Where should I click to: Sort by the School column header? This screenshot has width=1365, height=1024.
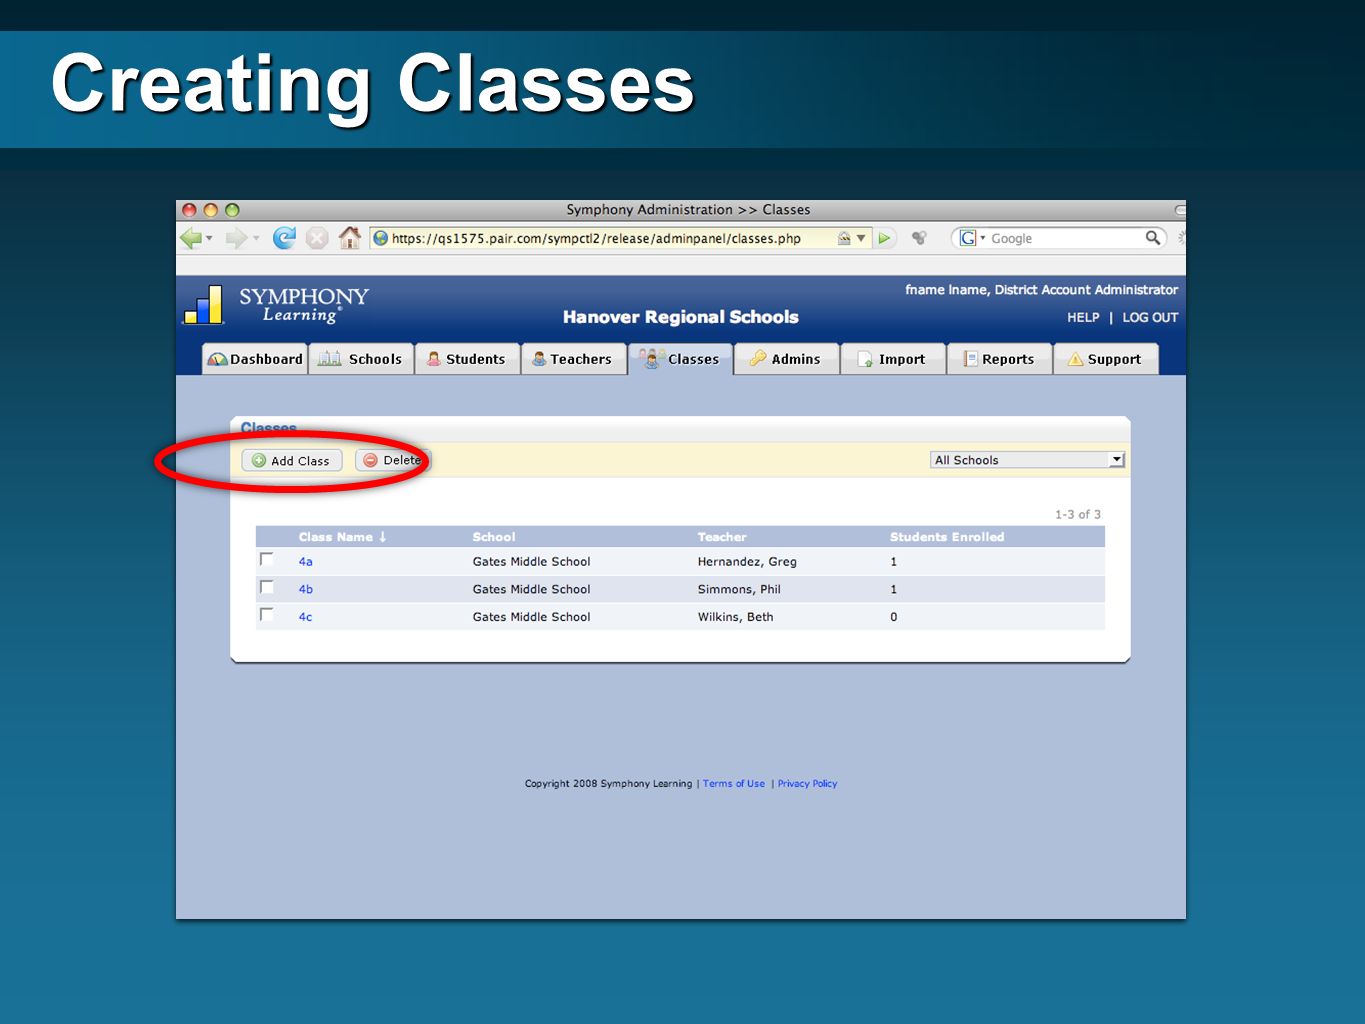point(494,537)
